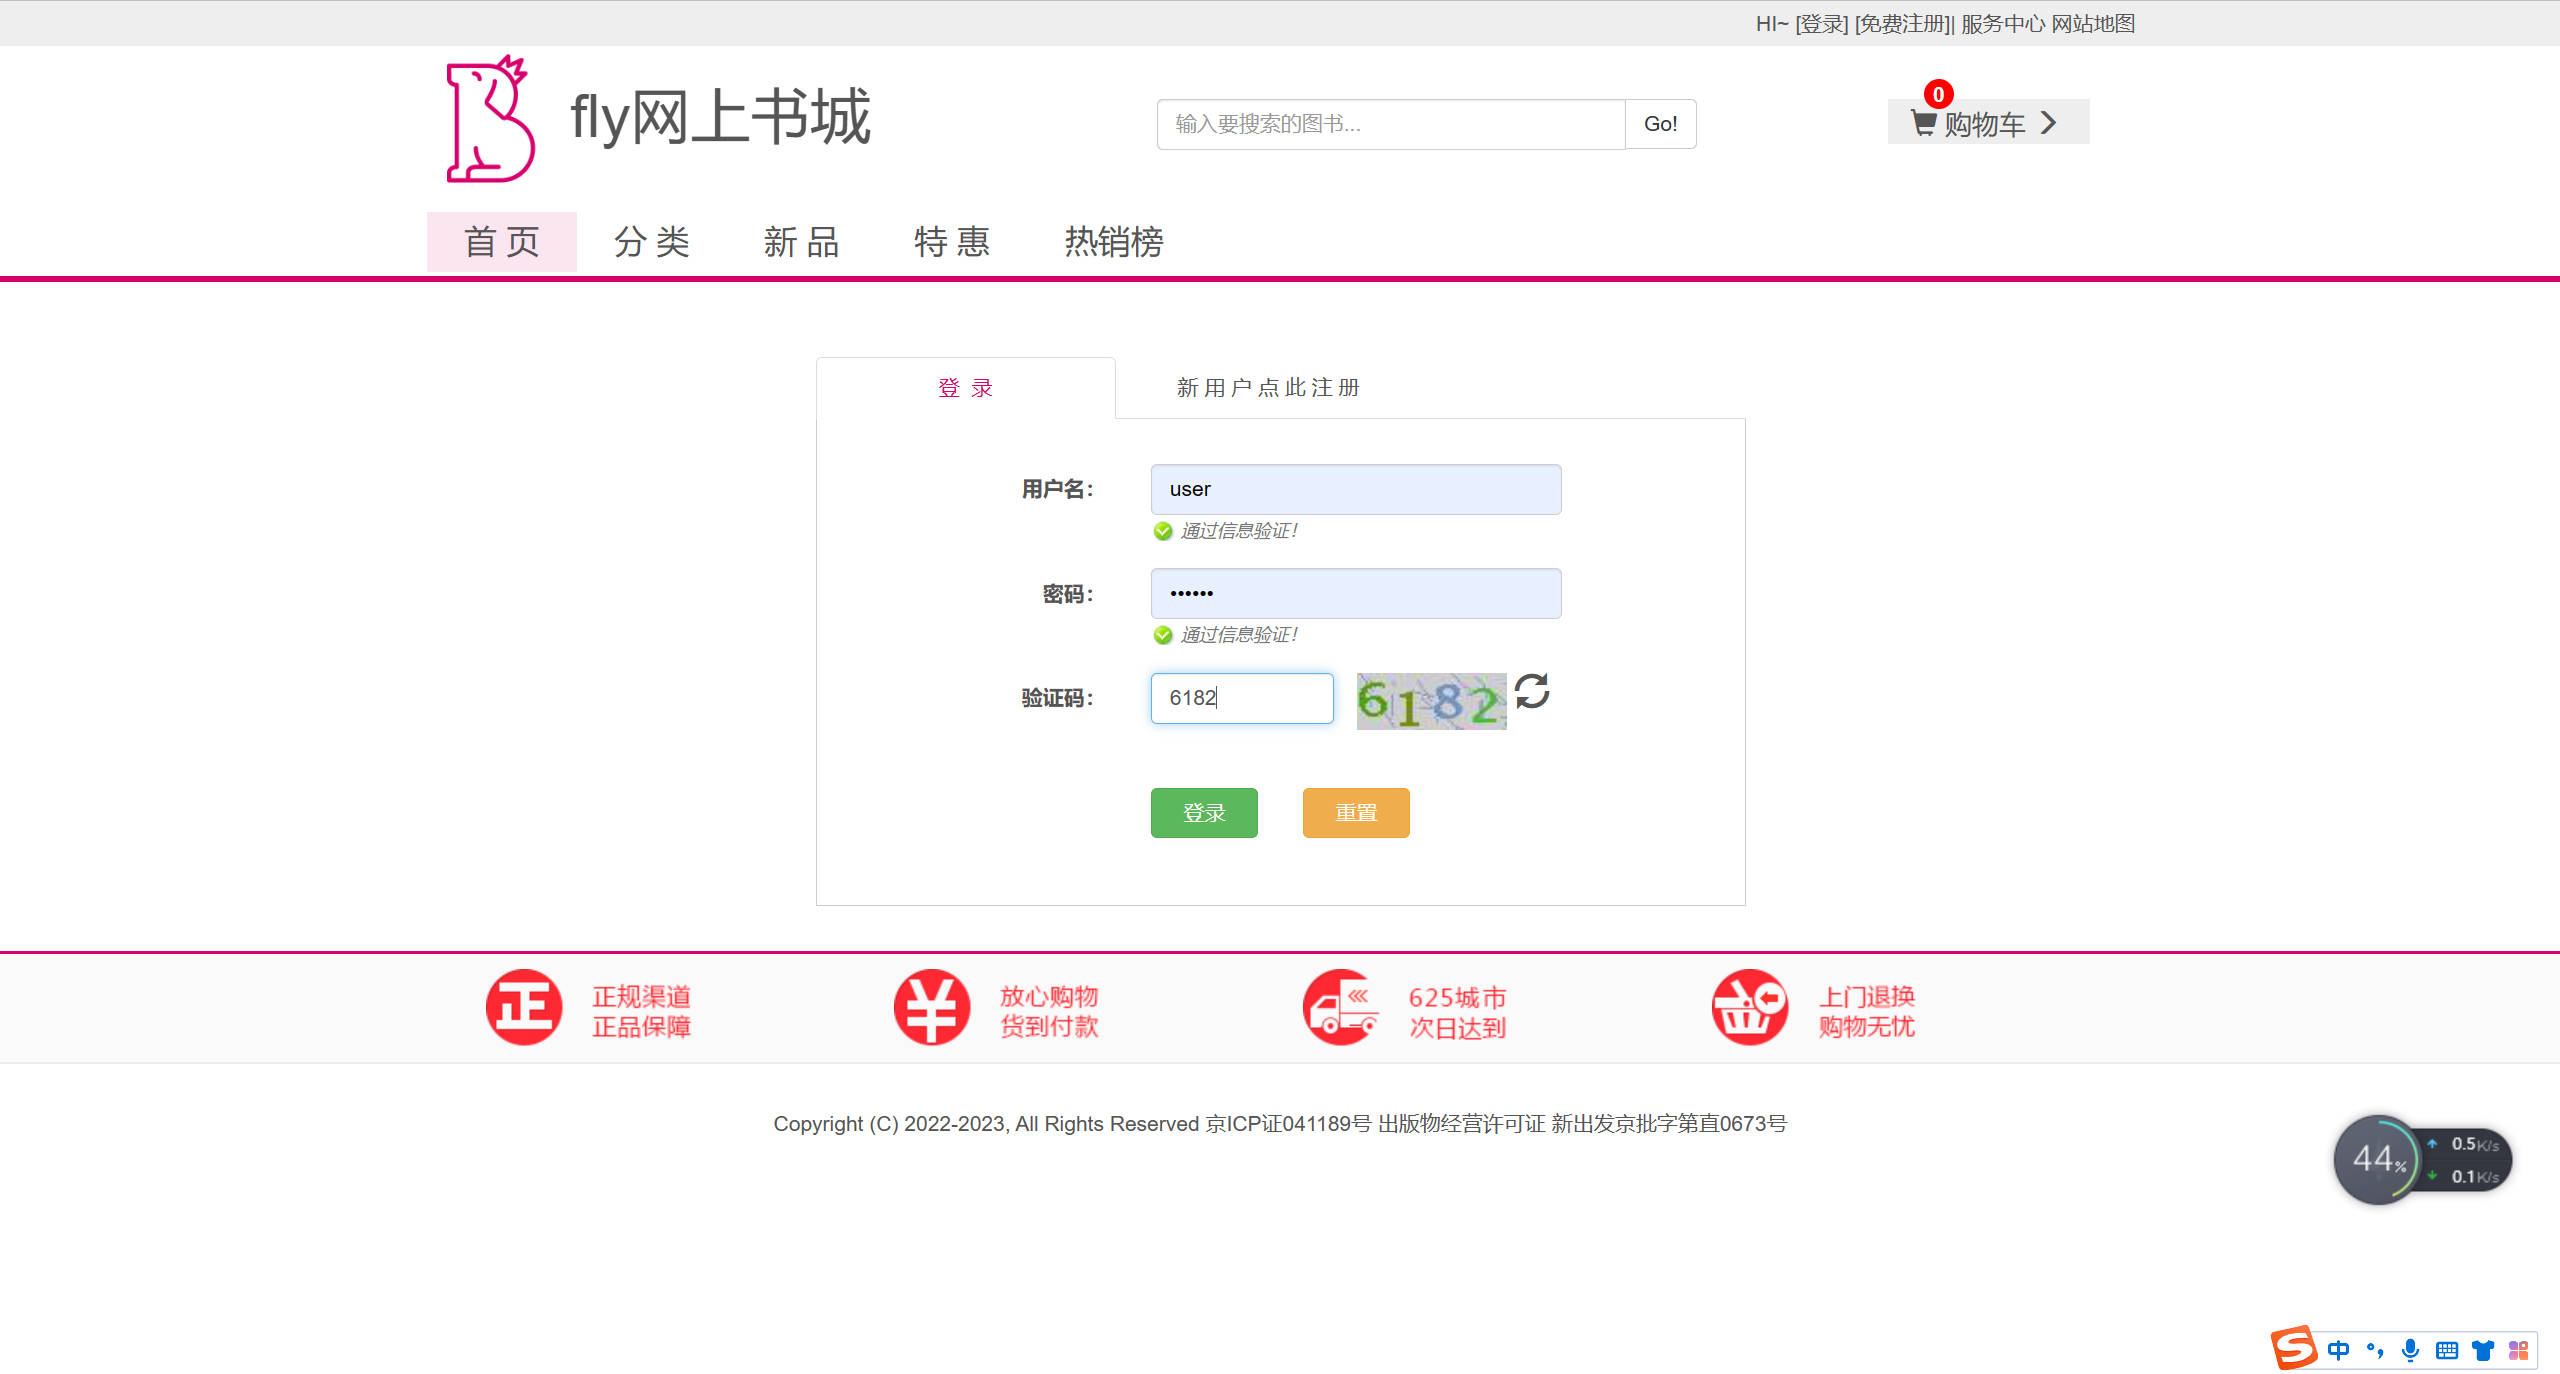Click the 44% network speed indicator
2560x1374 pixels.
click(x=2377, y=1159)
